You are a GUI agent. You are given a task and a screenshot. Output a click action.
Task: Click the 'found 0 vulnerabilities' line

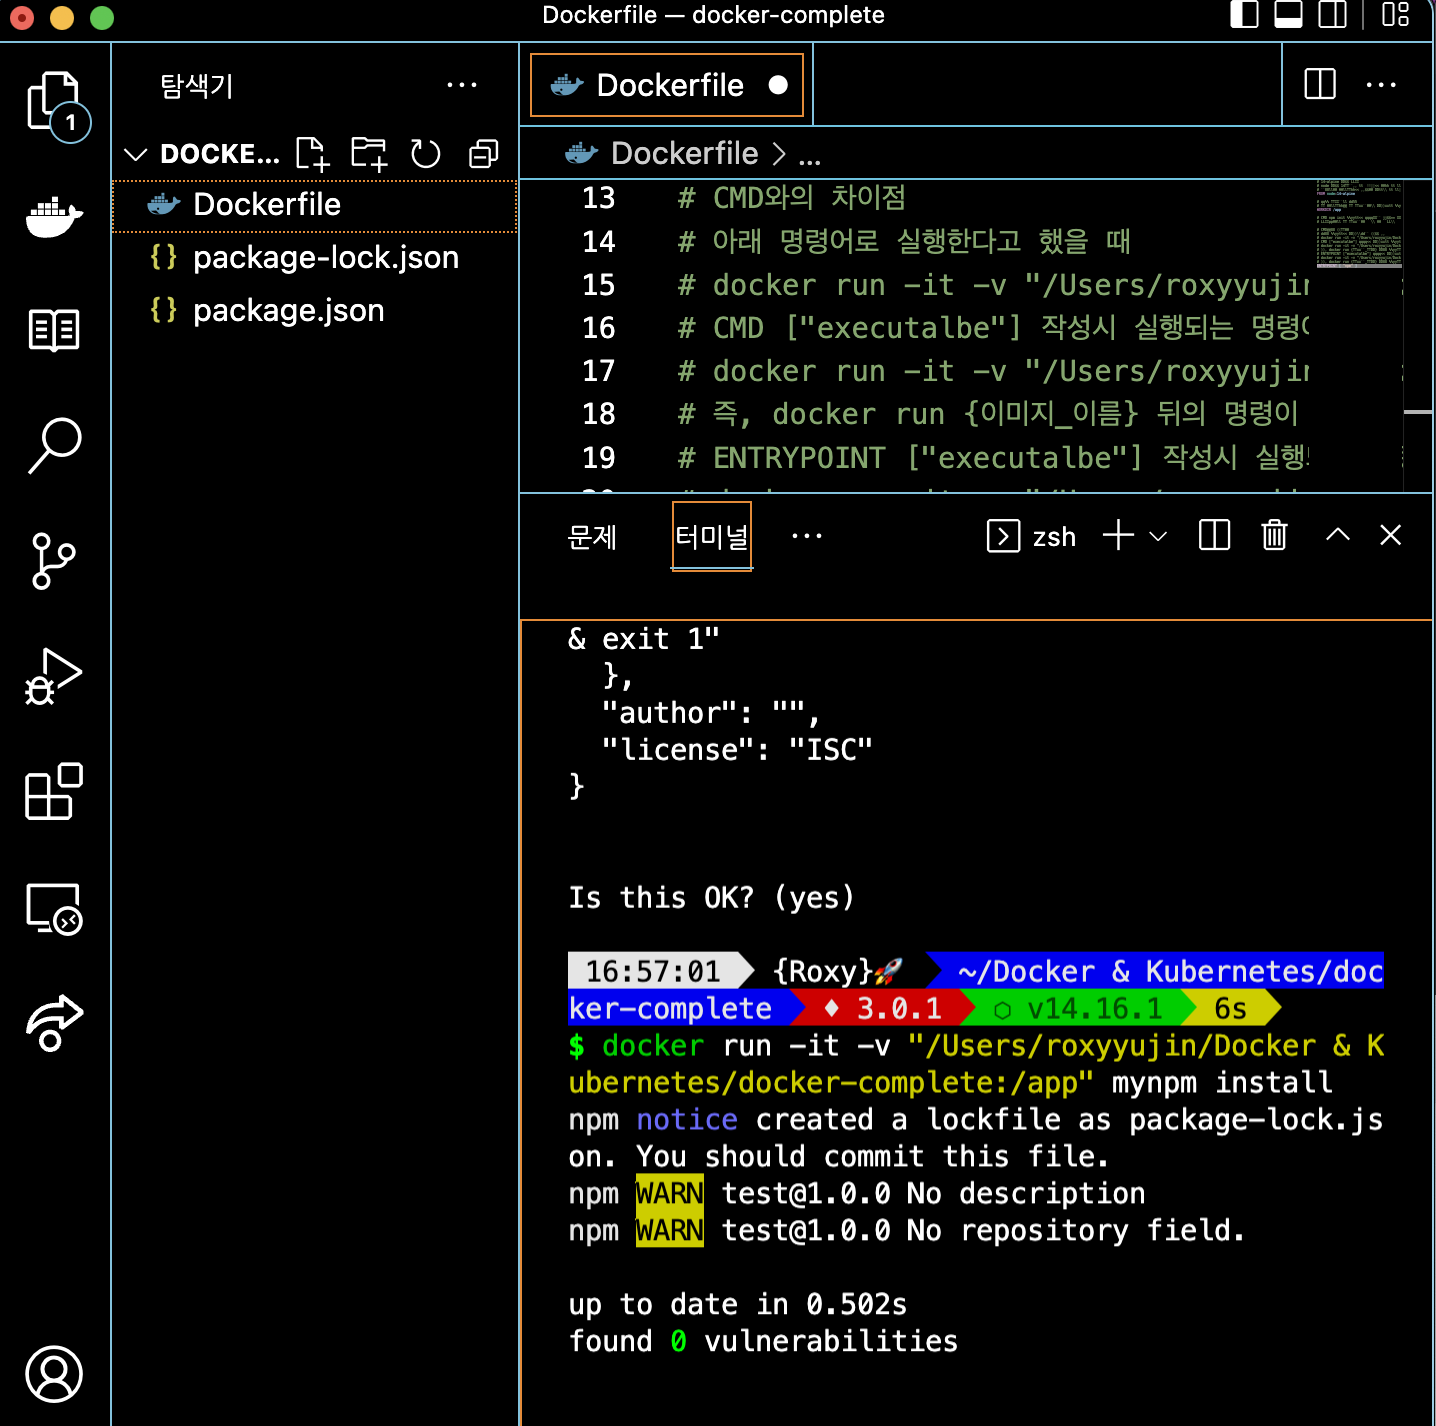[x=763, y=1341]
